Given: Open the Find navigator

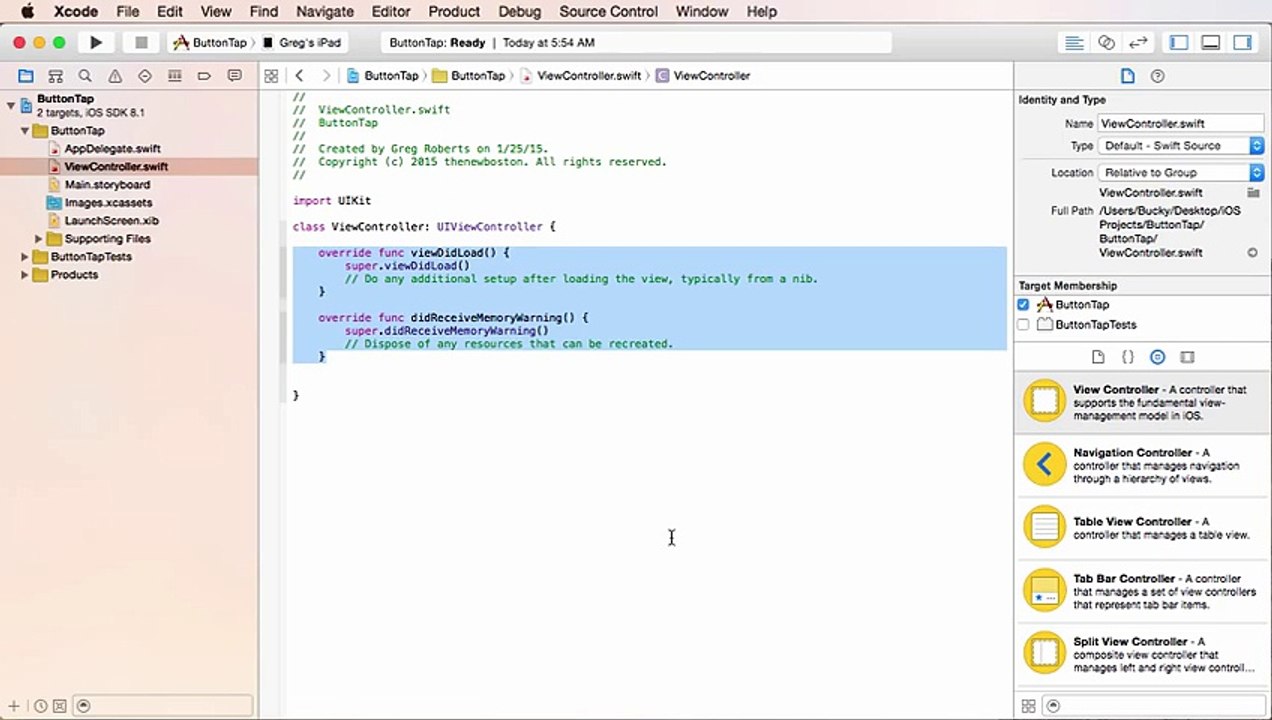Looking at the screenshot, I should click(85, 76).
